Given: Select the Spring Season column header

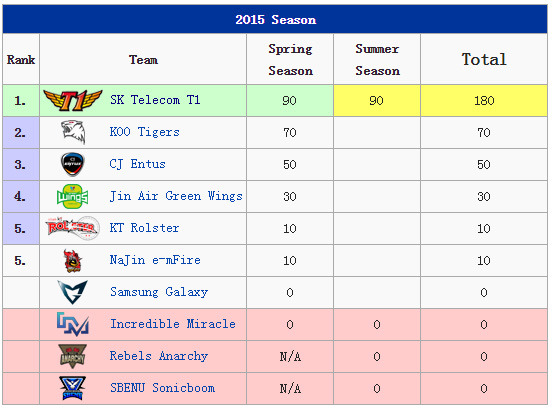Looking at the screenshot, I should pyautogui.click(x=290, y=59).
